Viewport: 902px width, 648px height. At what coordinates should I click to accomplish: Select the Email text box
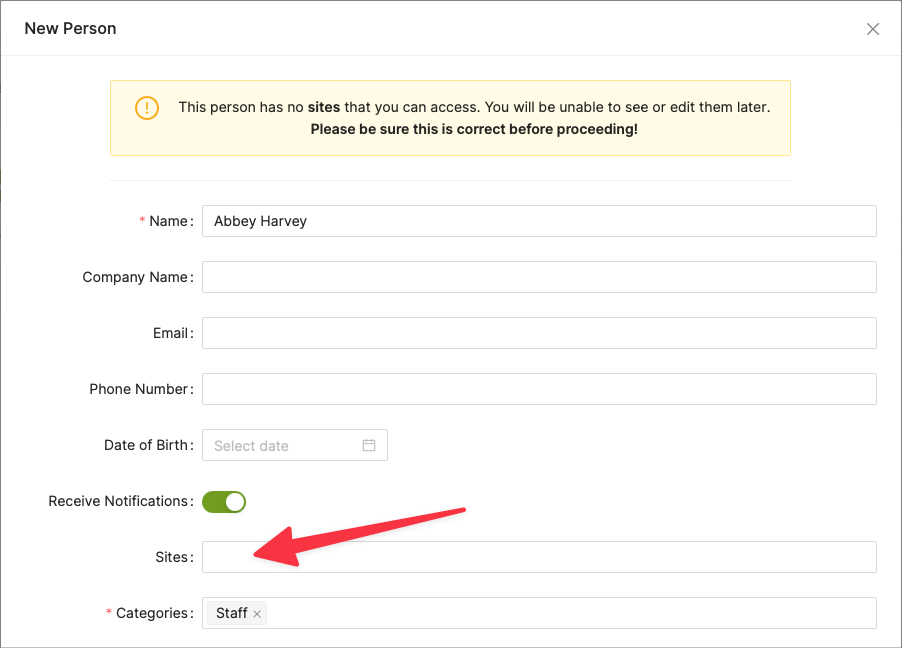coord(539,333)
